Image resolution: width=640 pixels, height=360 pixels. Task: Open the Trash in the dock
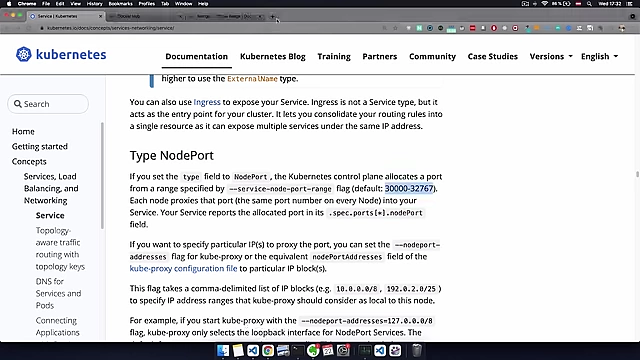click(417, 351)
